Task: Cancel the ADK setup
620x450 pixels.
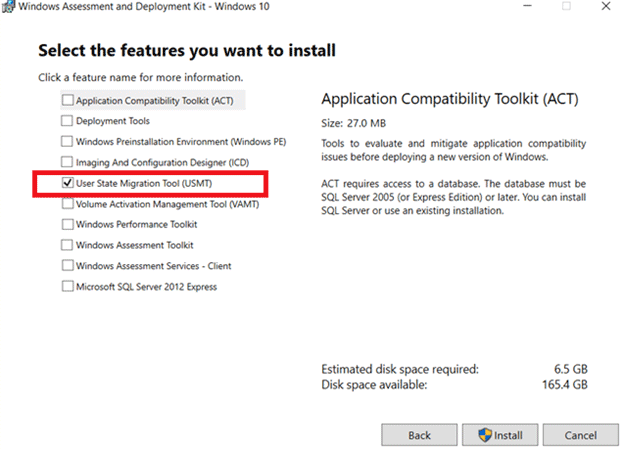Action: 580,435
